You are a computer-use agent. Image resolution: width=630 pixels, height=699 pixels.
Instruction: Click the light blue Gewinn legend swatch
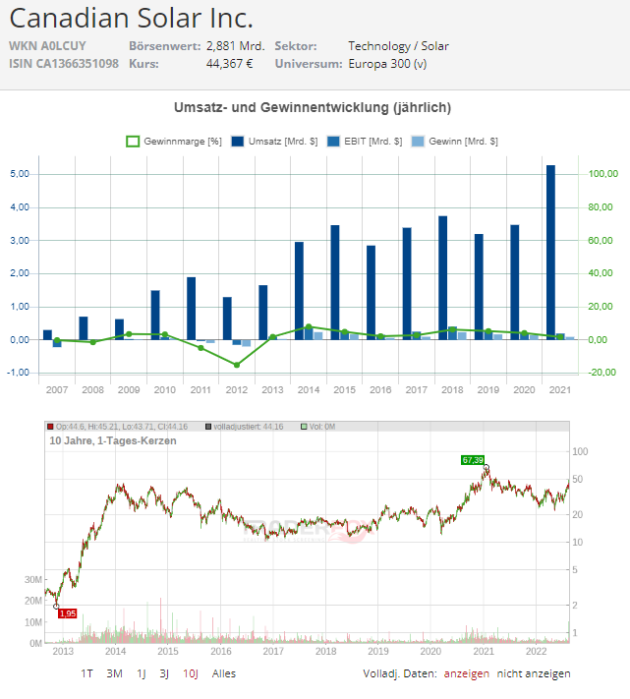(418, 142)
